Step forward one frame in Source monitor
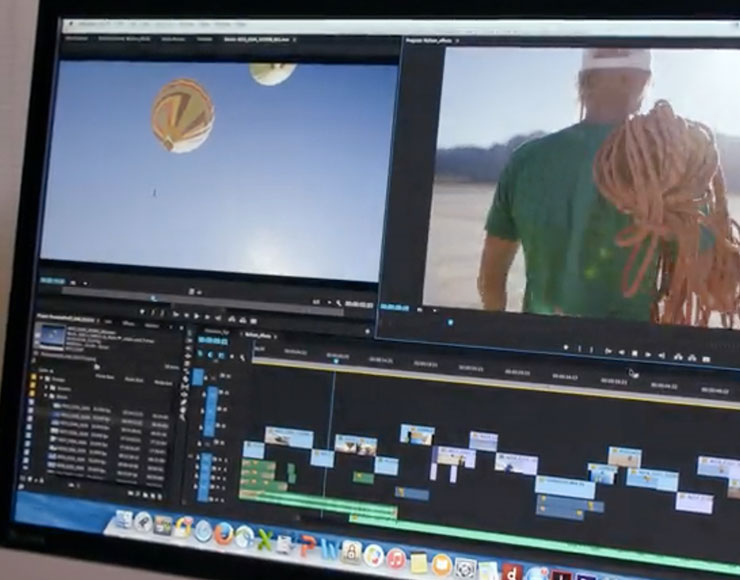 tap(208, 317)
